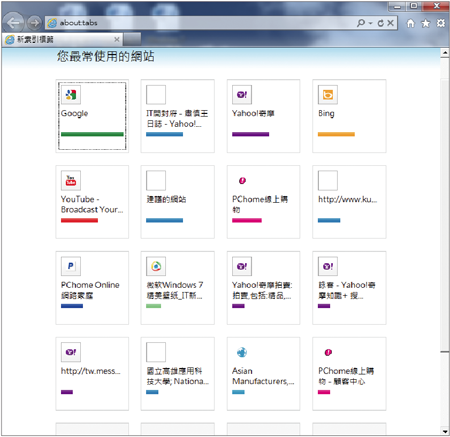Viewport: 450px width, 437px height.
Task: Click the PChome favicon in the Asian Manufacturers row
Action: tap(328, 352)
